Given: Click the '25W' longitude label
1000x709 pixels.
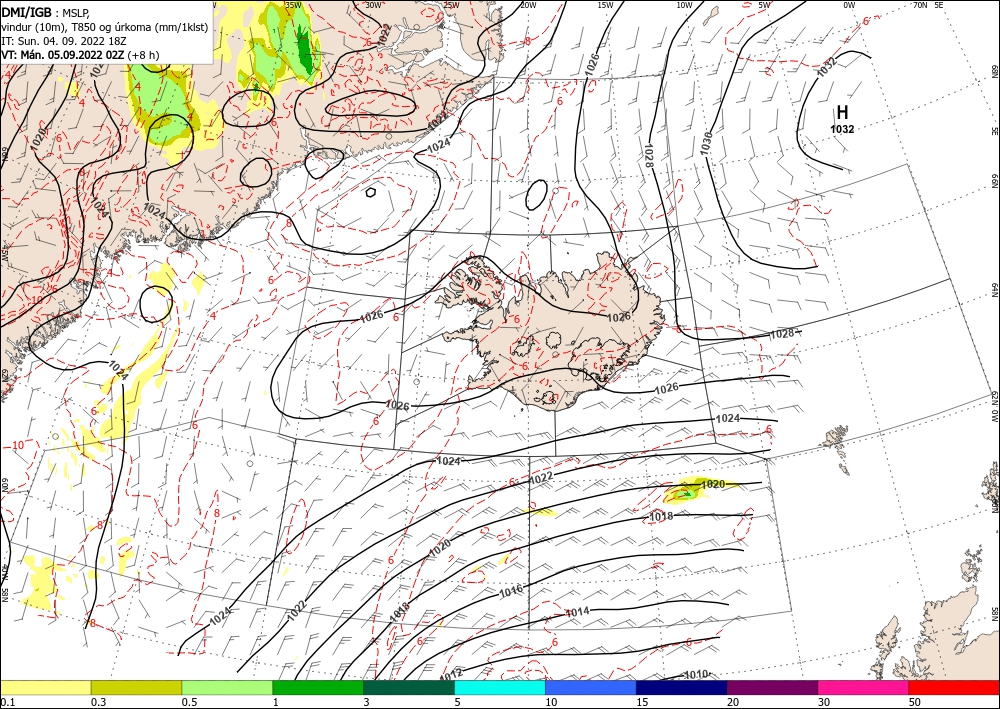Looking at the screenshot, I should (450, 4).
